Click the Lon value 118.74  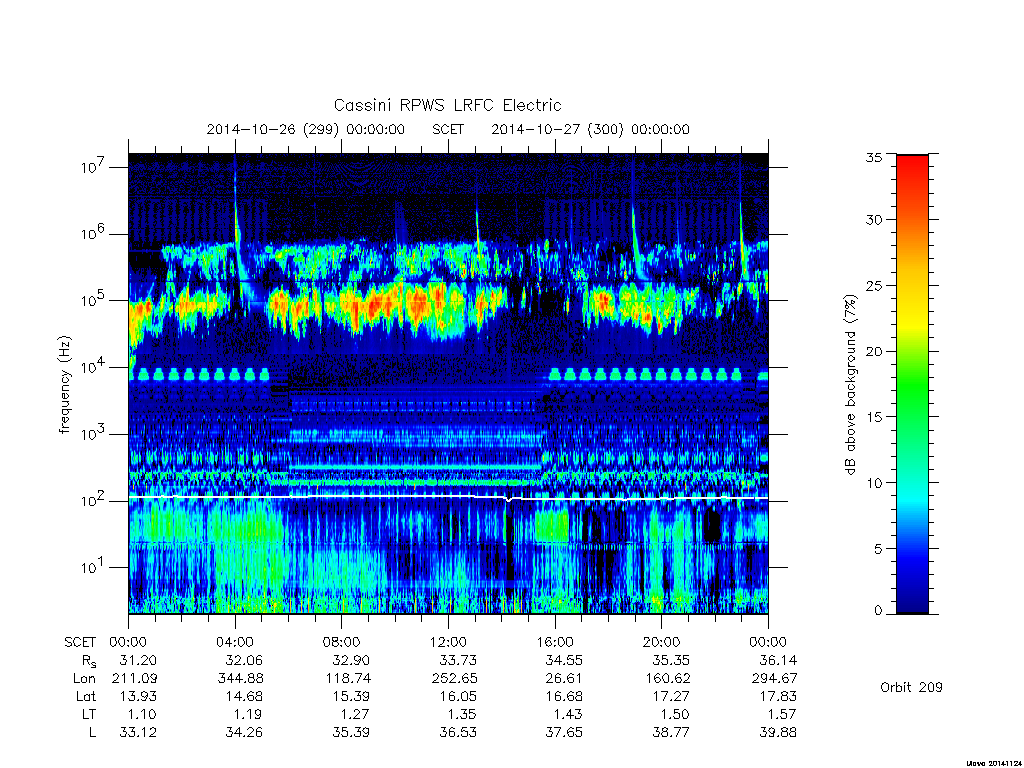point(347,679)
